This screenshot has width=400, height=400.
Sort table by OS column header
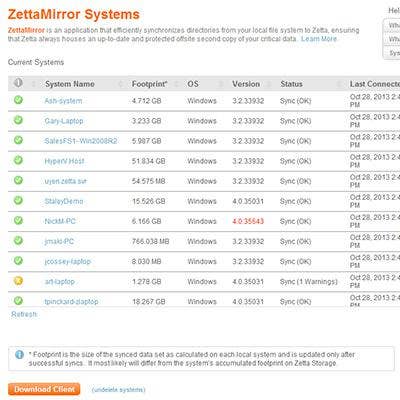(193, 84)
